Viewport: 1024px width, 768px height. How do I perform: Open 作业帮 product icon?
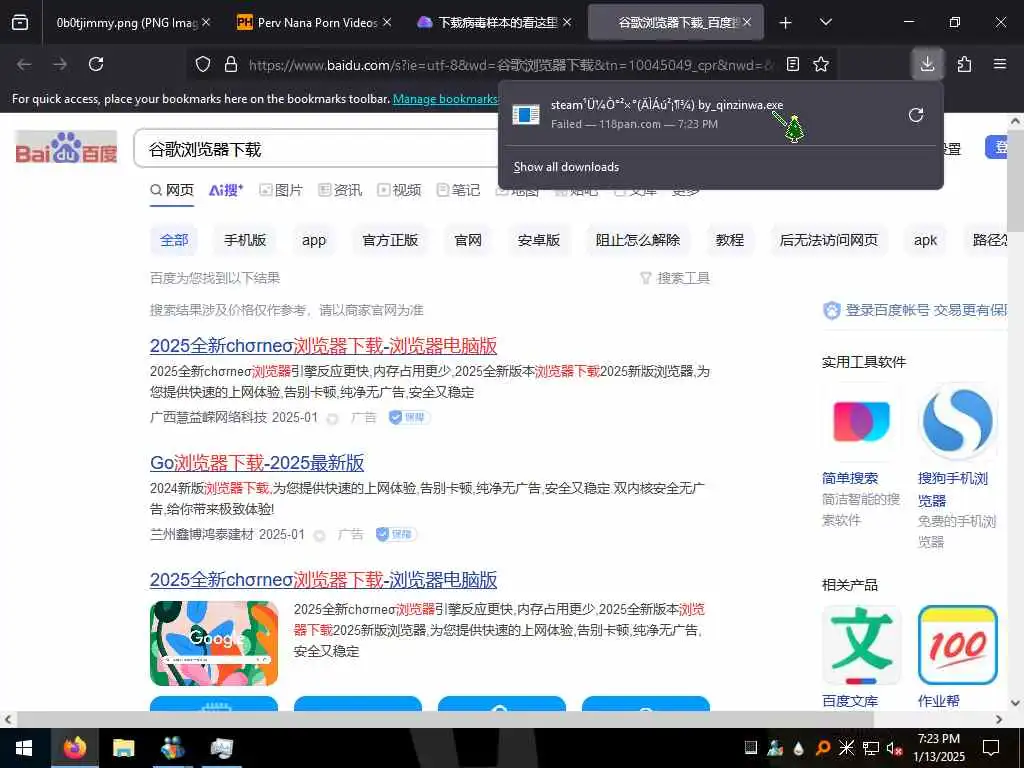click(957, 645)
